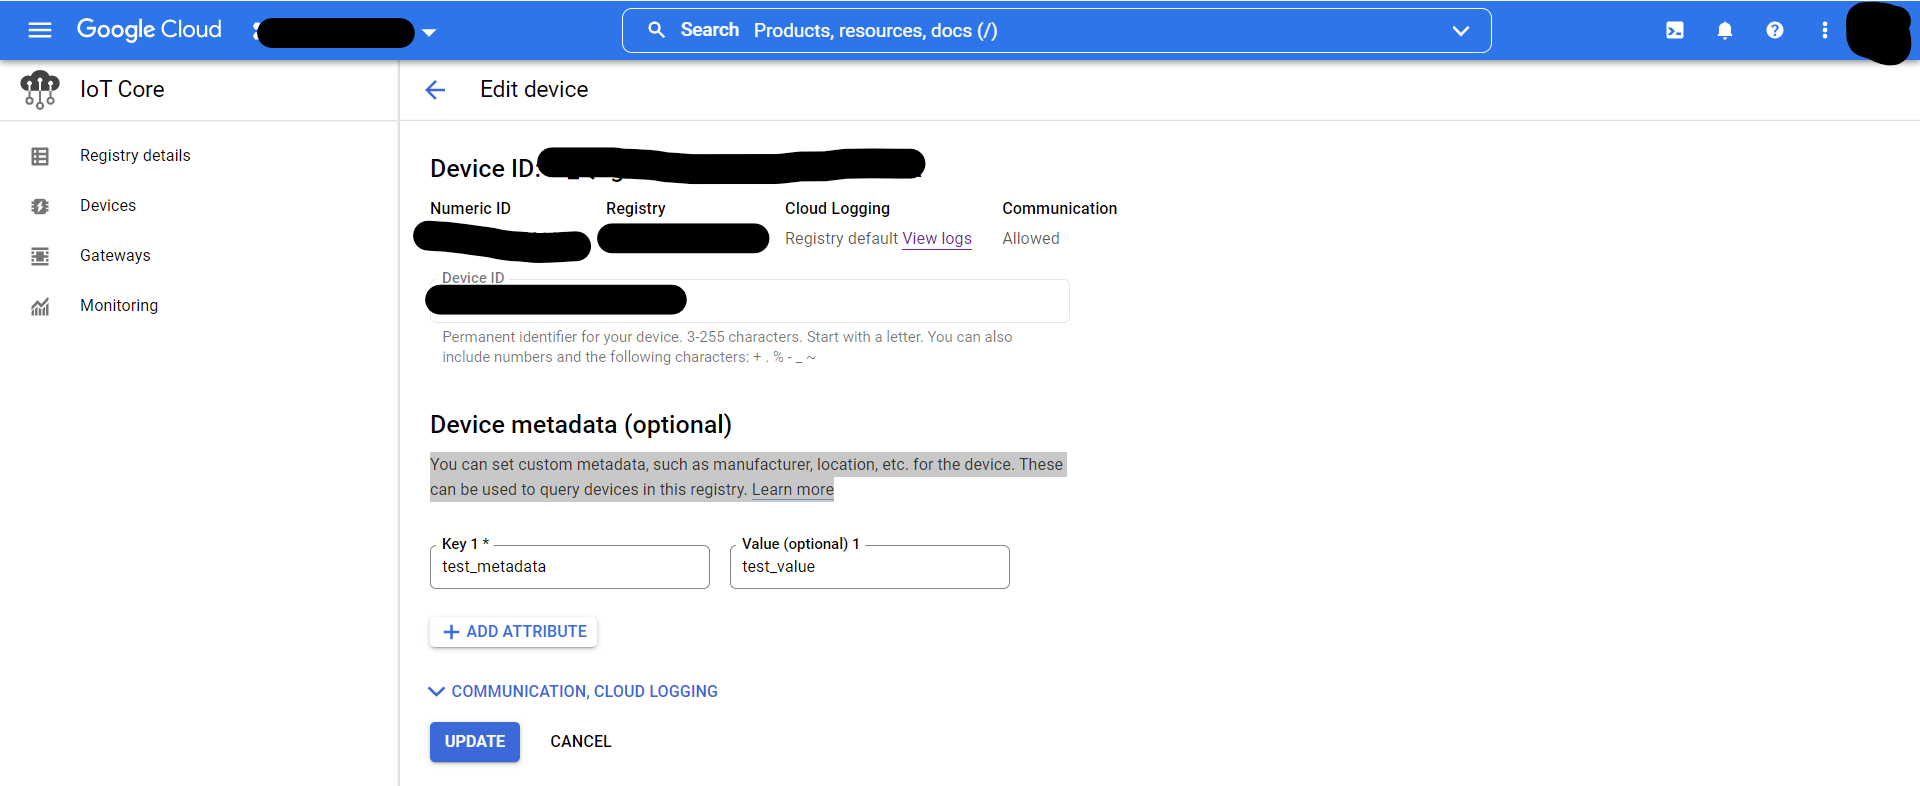
Task: Navigate to Gateways
Action: 115,255
